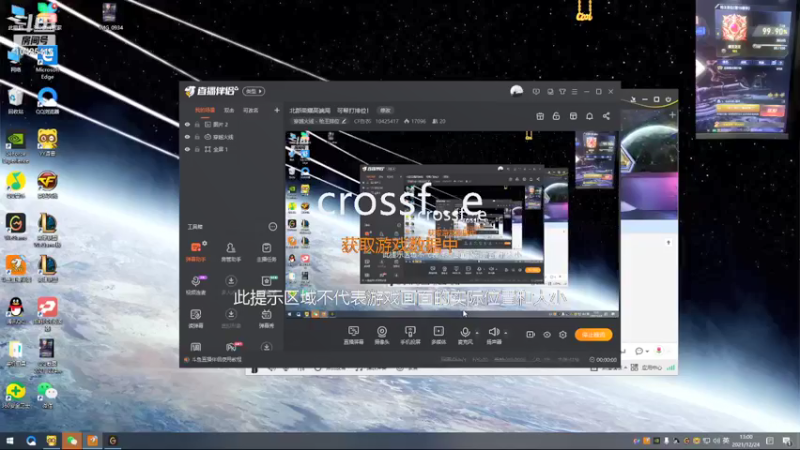Image resolution: width=800 pixels, height=450 pixels.
Task: Click the pin icon in the background window
Action: (x=633, y=99)
